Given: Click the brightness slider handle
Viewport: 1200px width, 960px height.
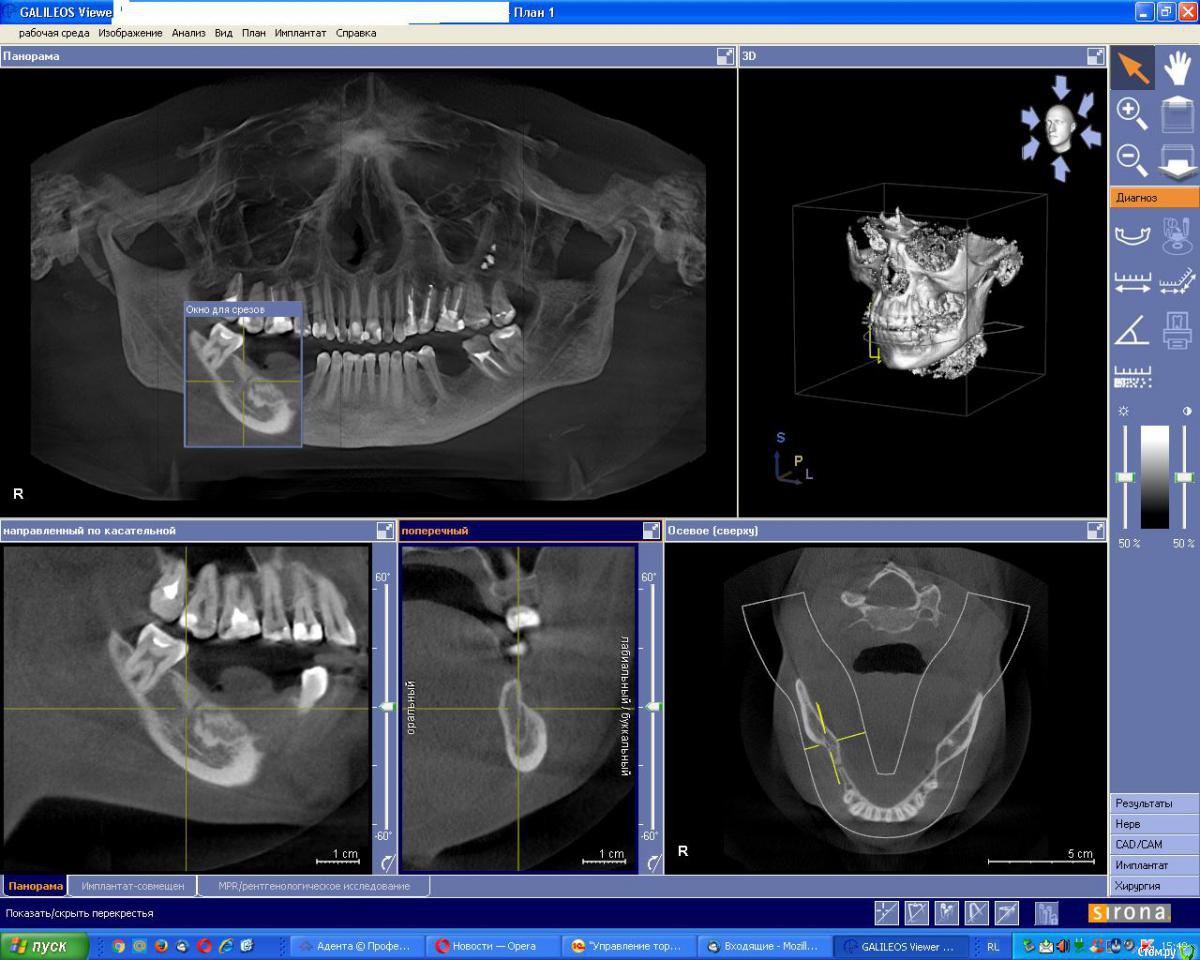Looking at the screenshot, I should tap(1126, 477).
